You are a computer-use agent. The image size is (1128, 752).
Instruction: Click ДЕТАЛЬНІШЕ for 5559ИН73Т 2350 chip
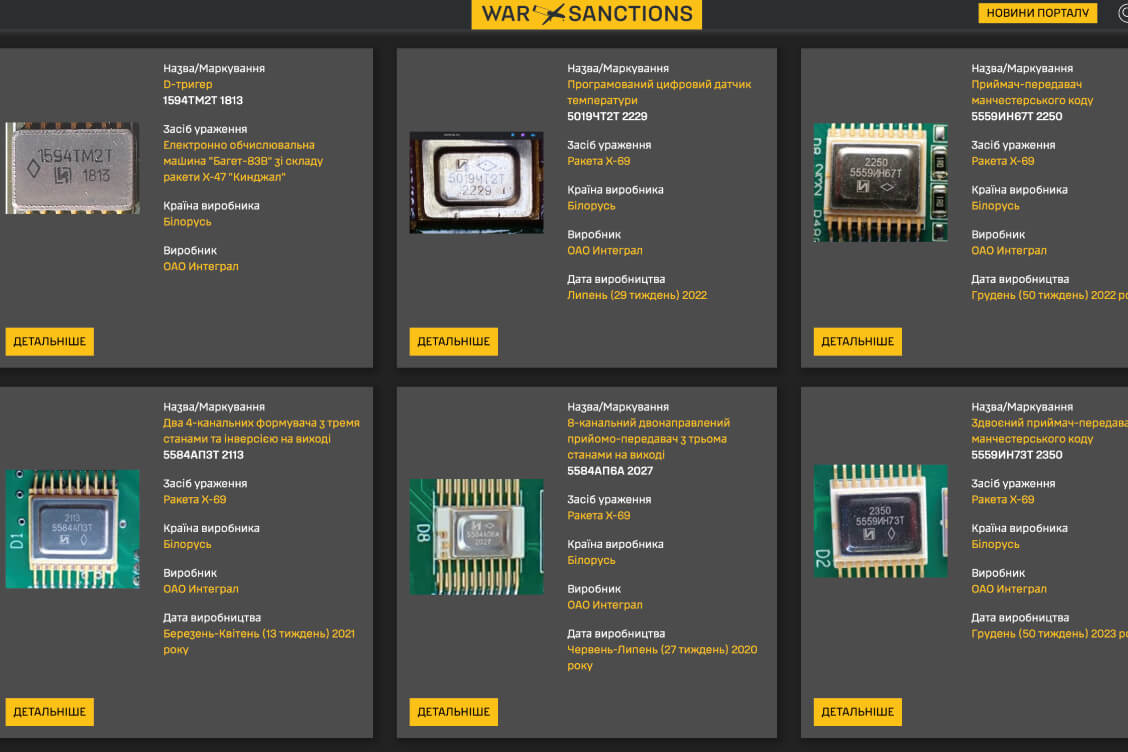pos(858,712)
